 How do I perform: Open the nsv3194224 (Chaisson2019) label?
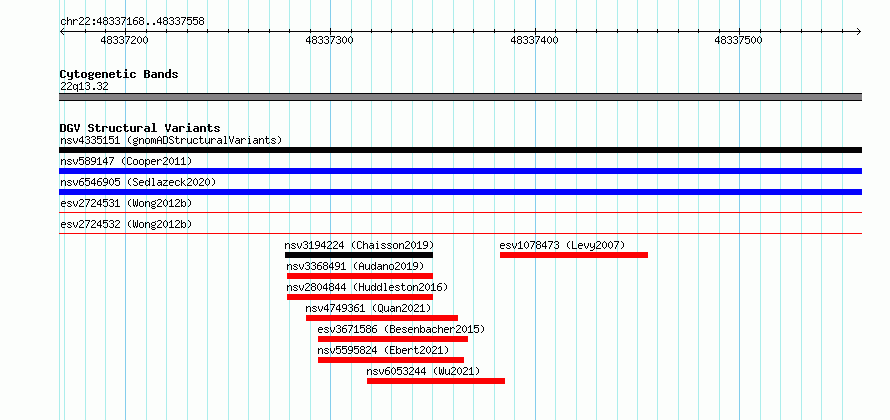359,245
